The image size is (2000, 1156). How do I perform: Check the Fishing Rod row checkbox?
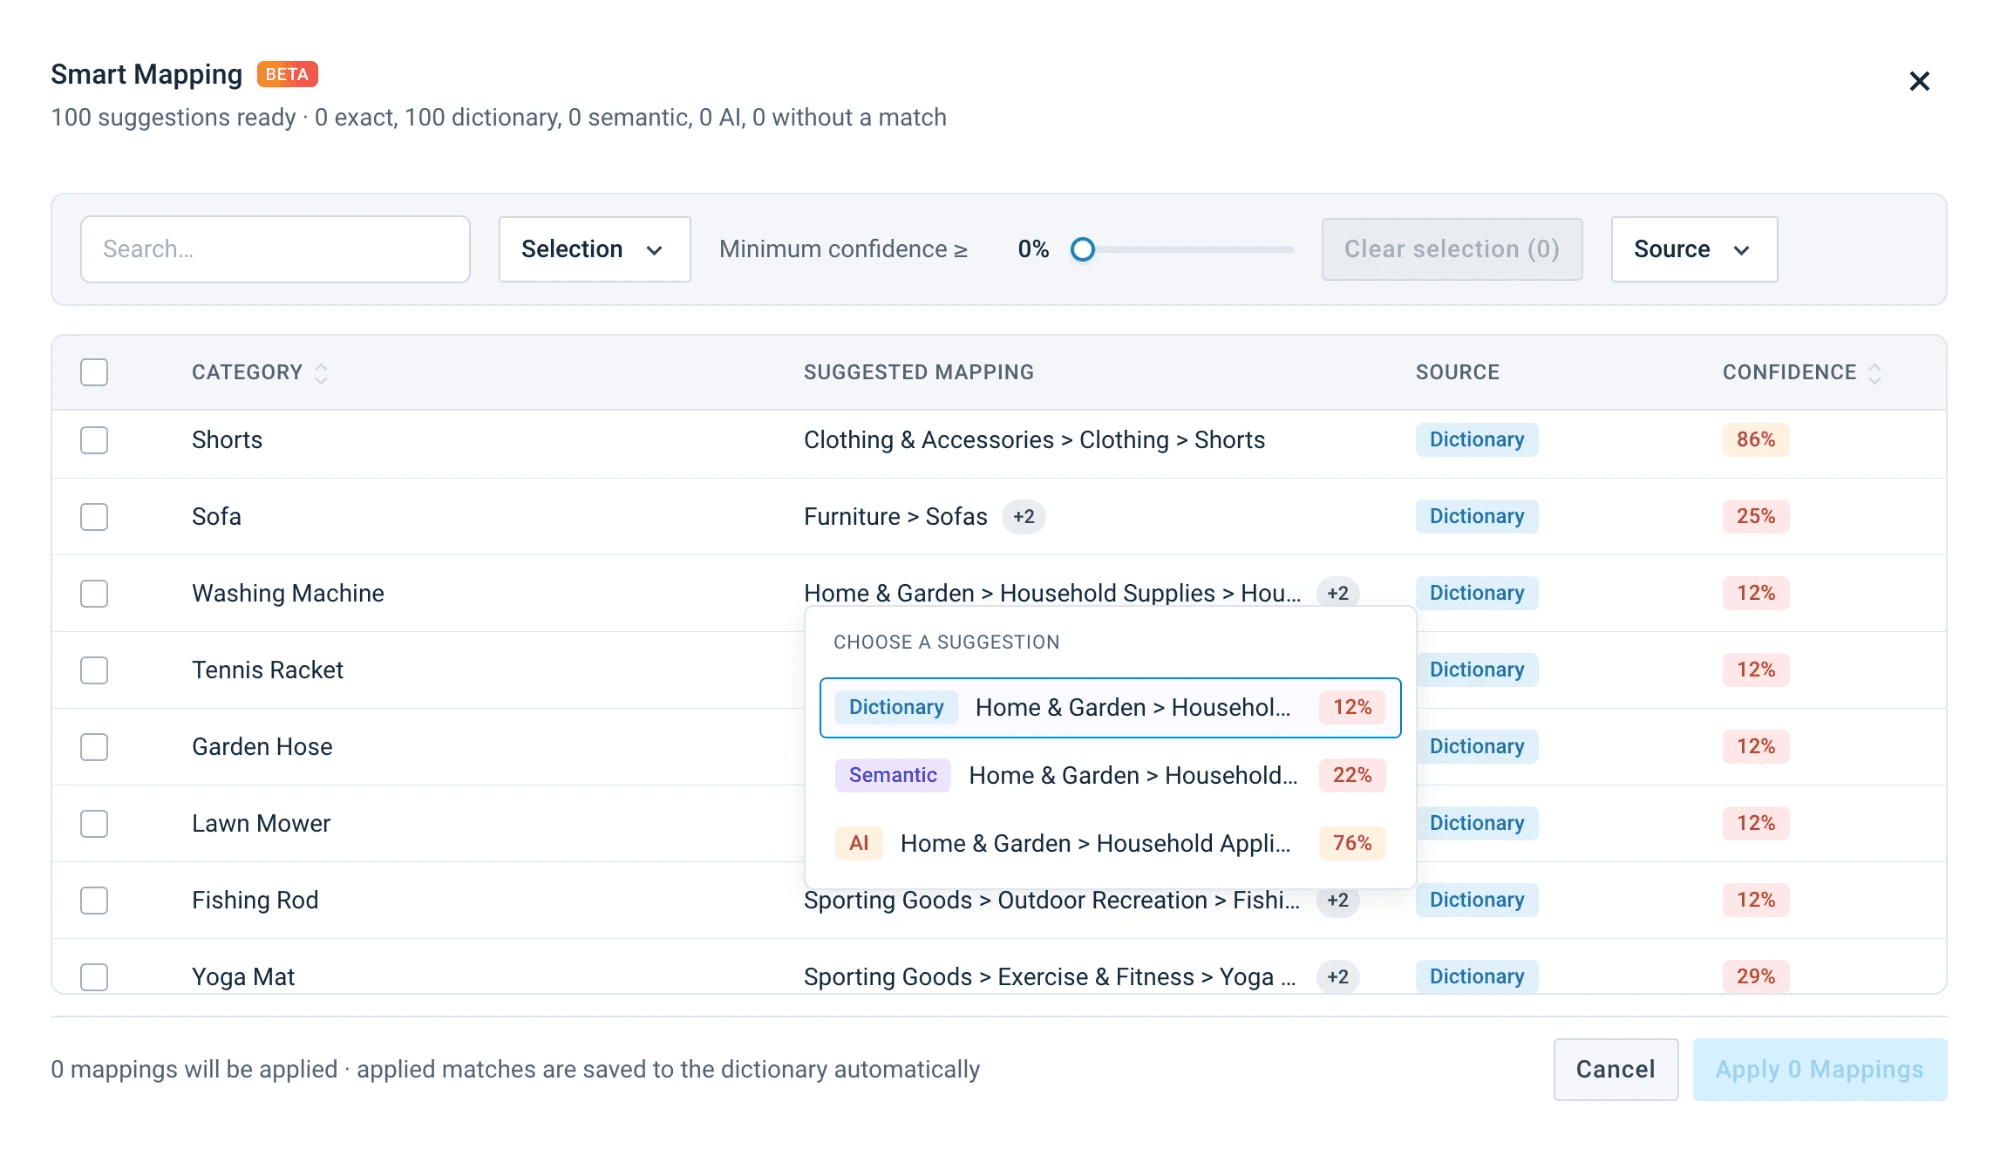click(x=94, y=901)
